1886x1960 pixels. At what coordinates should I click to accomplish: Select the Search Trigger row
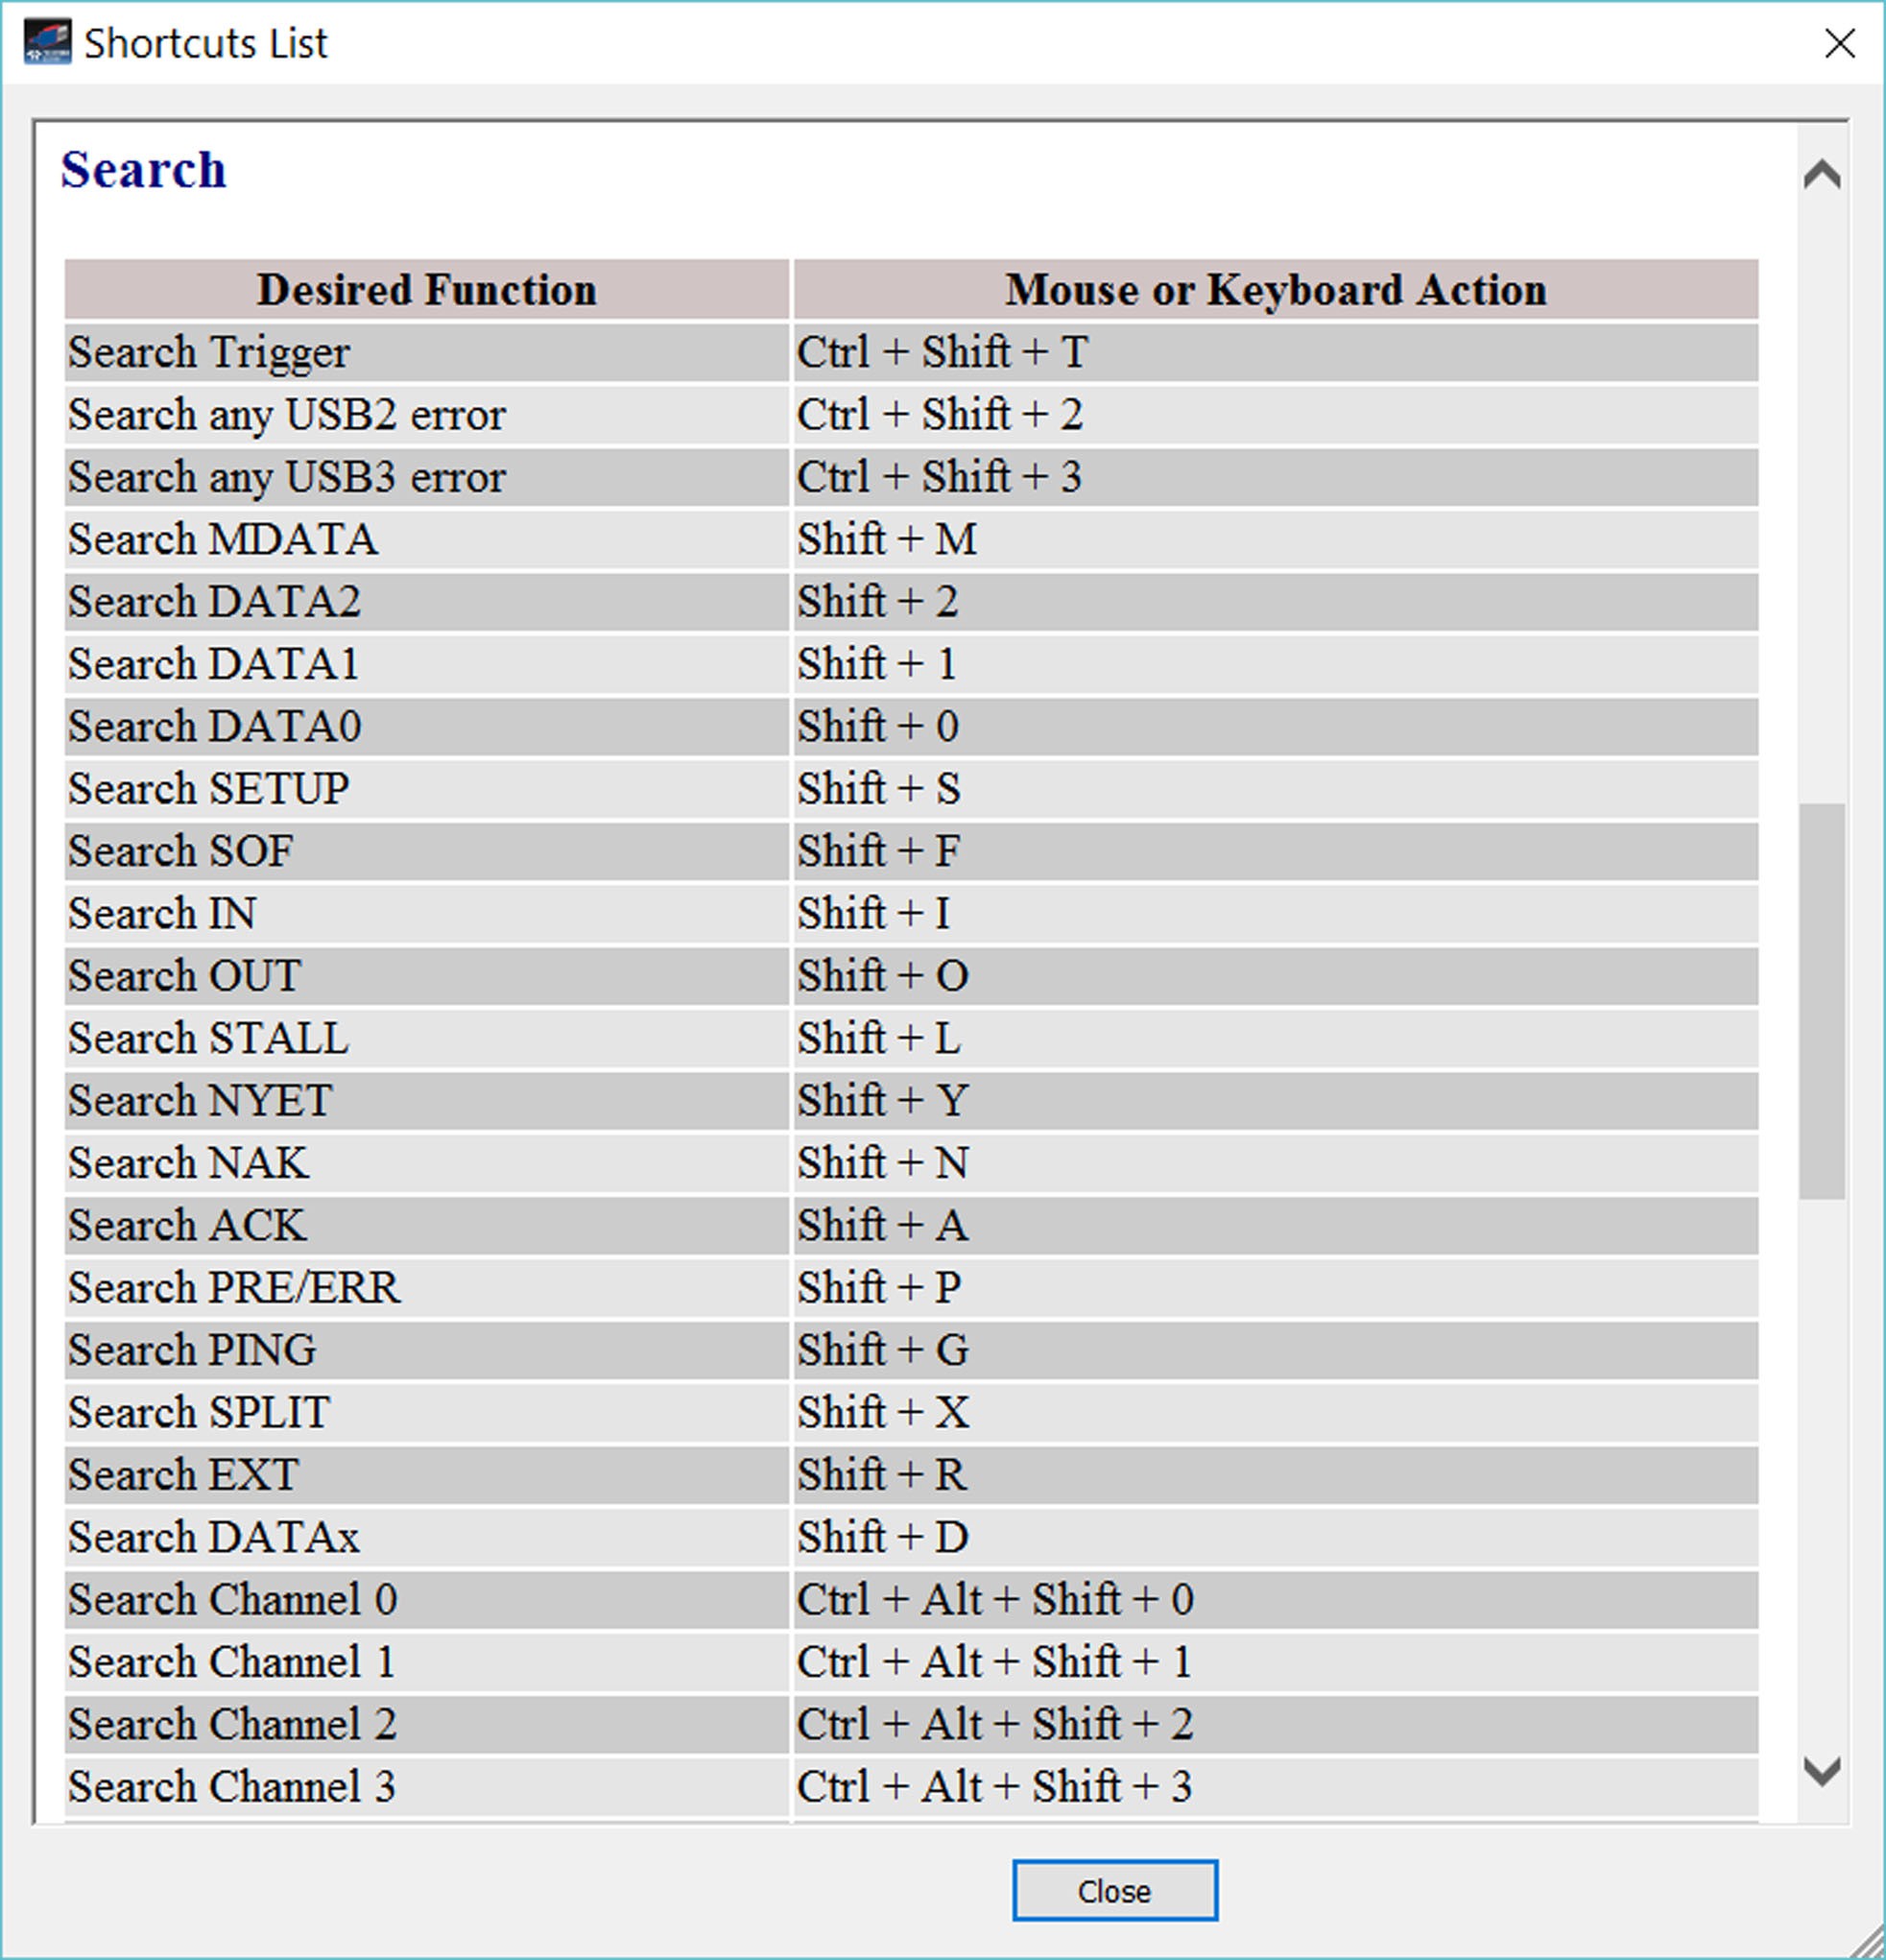(911, 352)
